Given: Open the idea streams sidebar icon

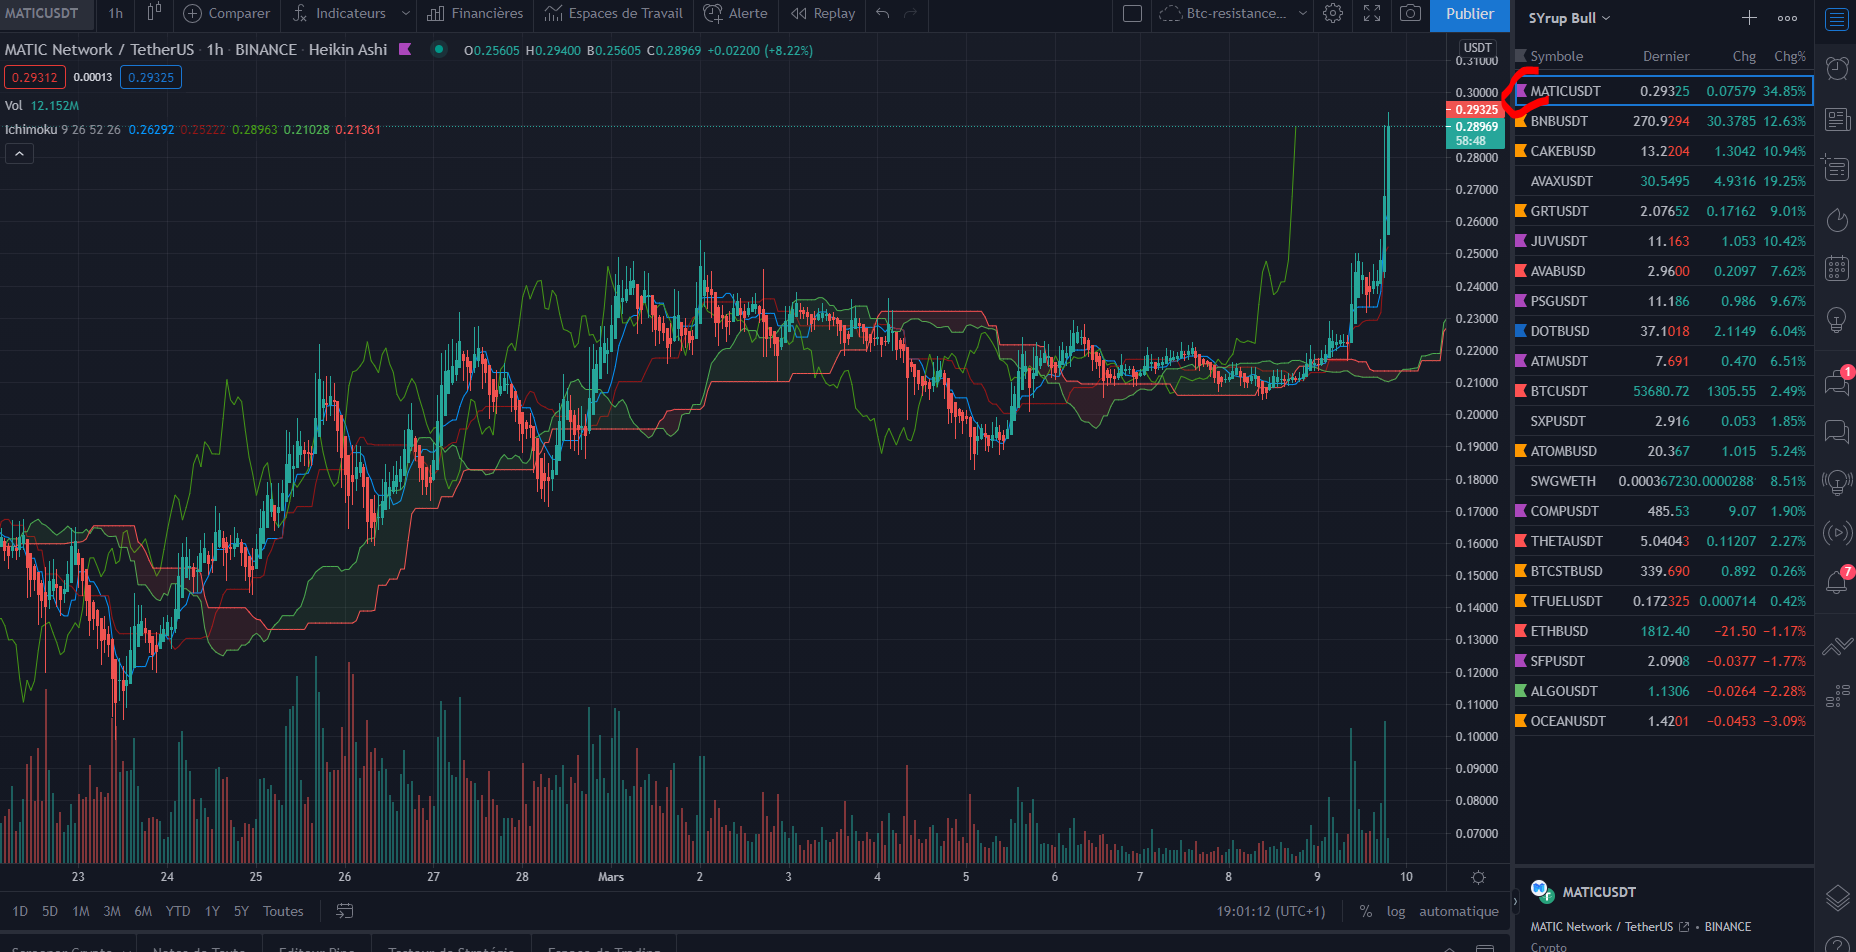Looking at the screenshot, I should (1837, 483).
